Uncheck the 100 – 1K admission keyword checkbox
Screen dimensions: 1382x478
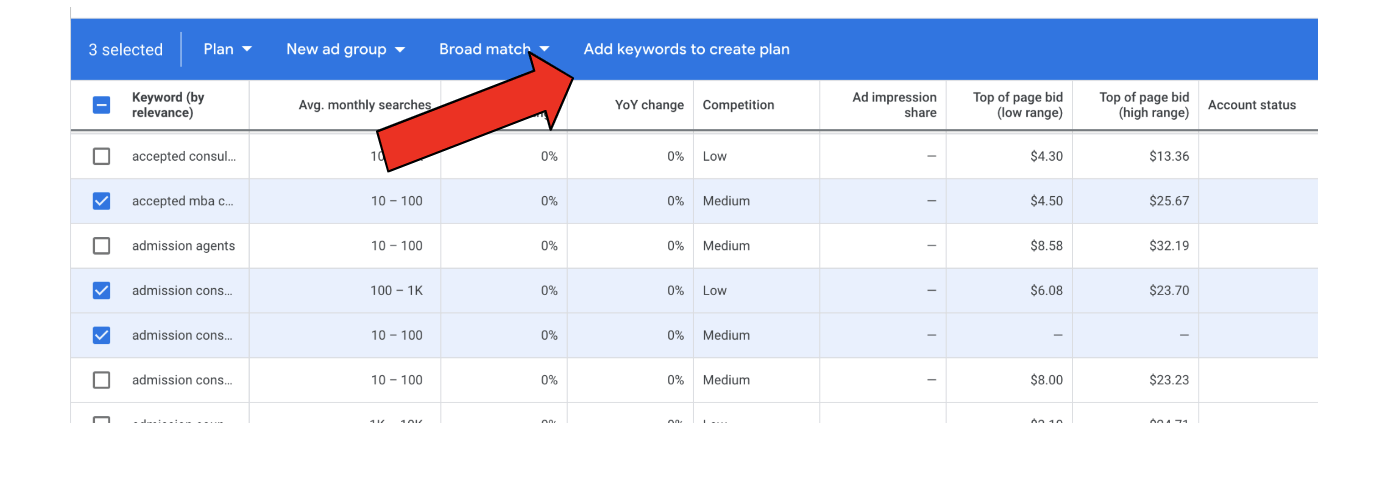(101, 291)
